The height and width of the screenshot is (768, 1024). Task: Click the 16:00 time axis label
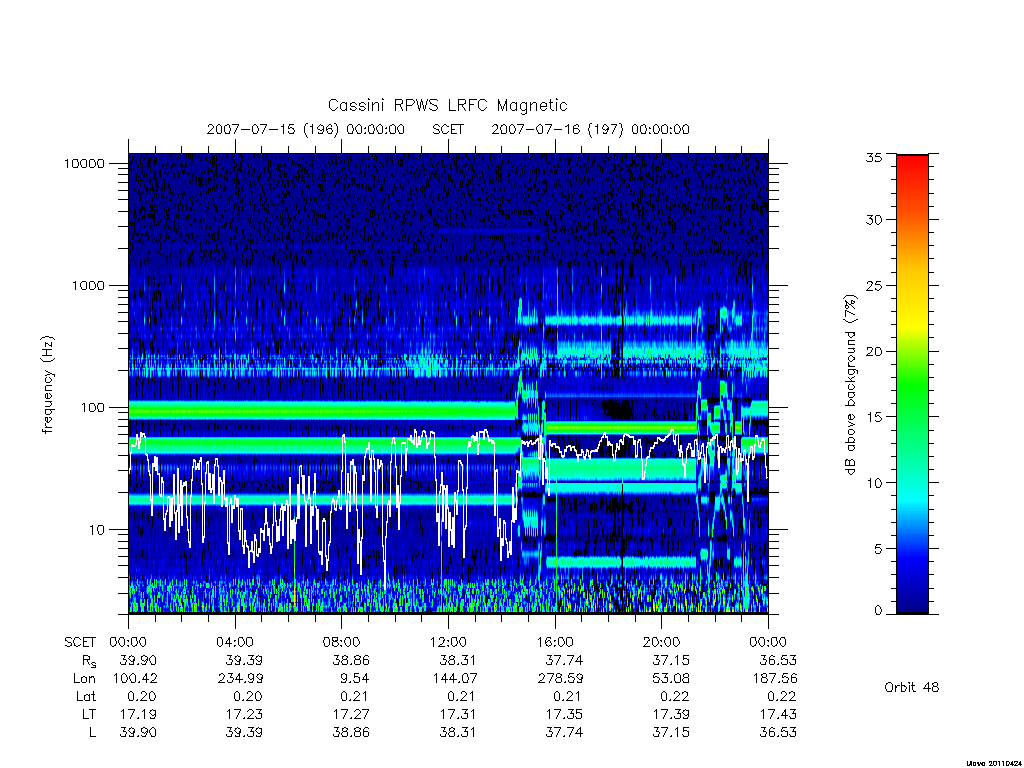554,642
